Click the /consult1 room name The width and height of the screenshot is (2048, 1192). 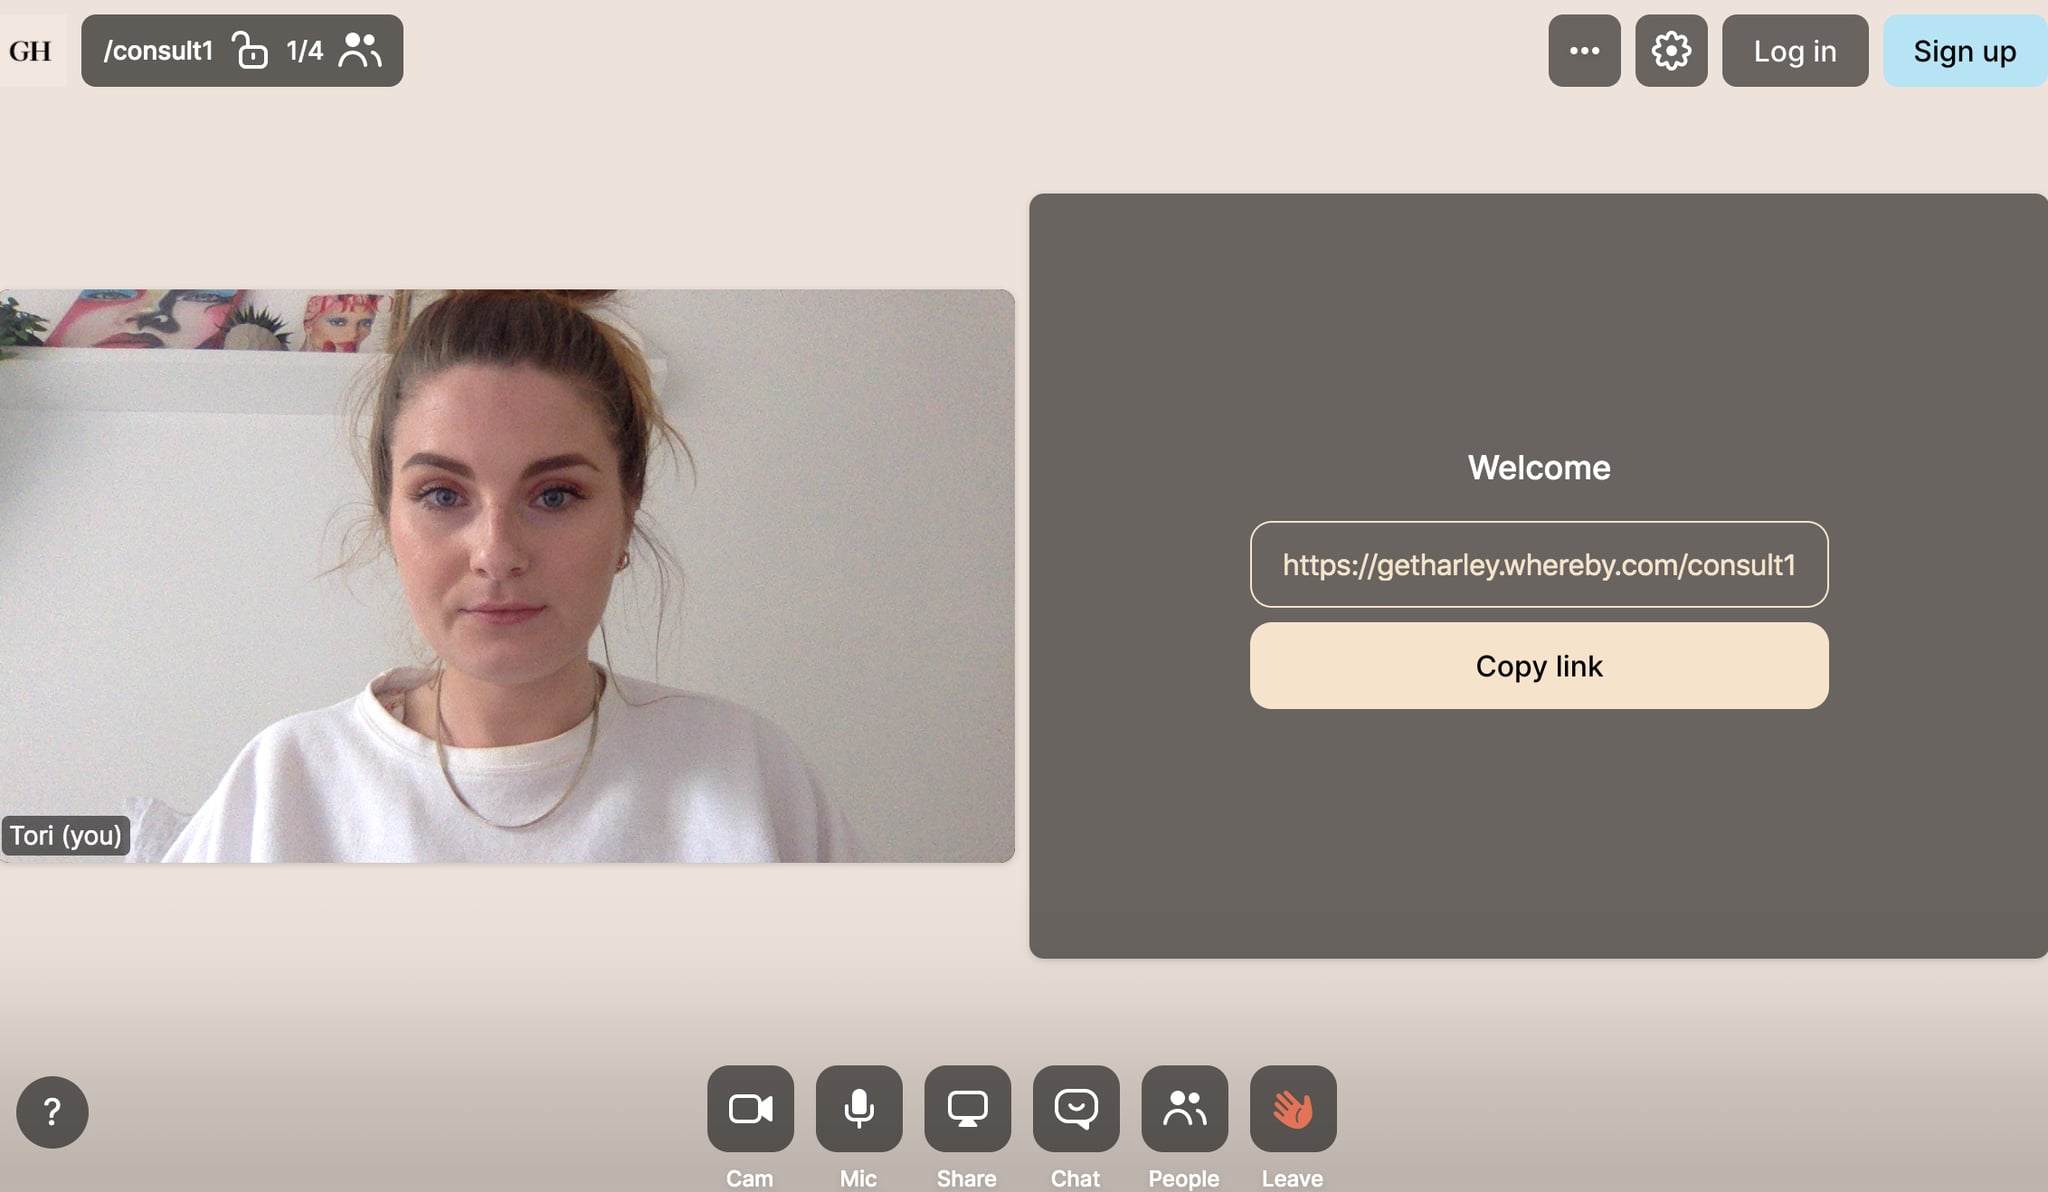tap(159, 50)
